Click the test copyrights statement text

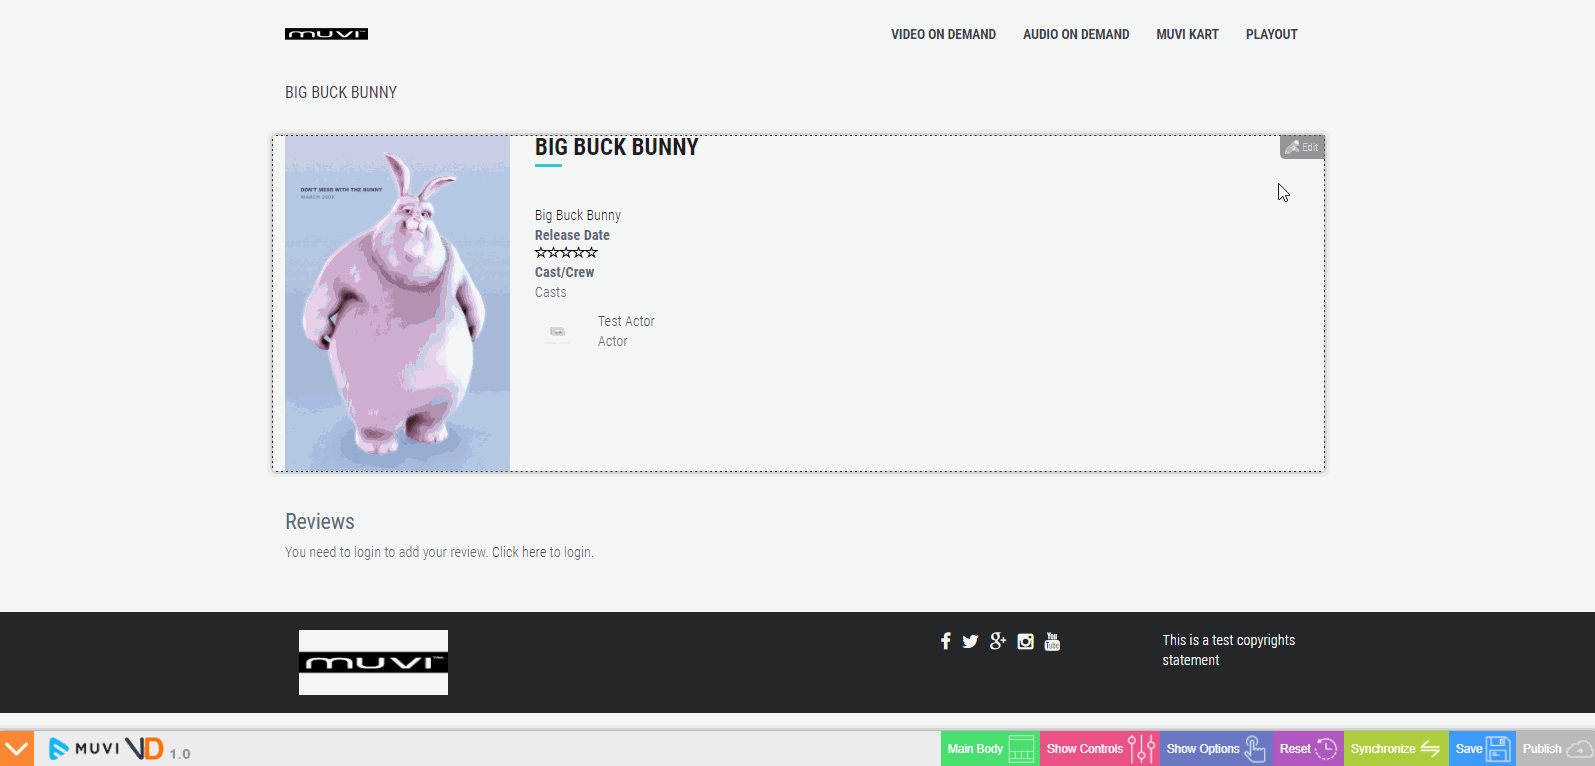pos(1228,650)
